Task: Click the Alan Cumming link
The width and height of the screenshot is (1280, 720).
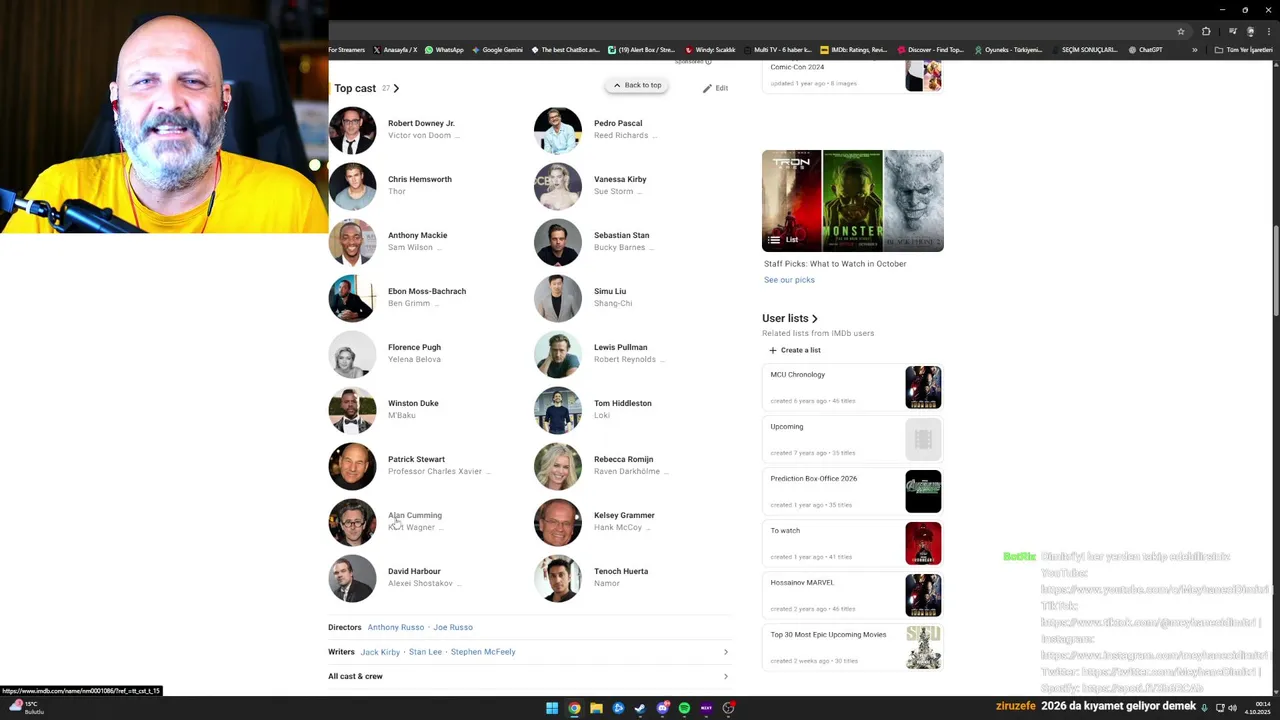Action: (415, 515)
